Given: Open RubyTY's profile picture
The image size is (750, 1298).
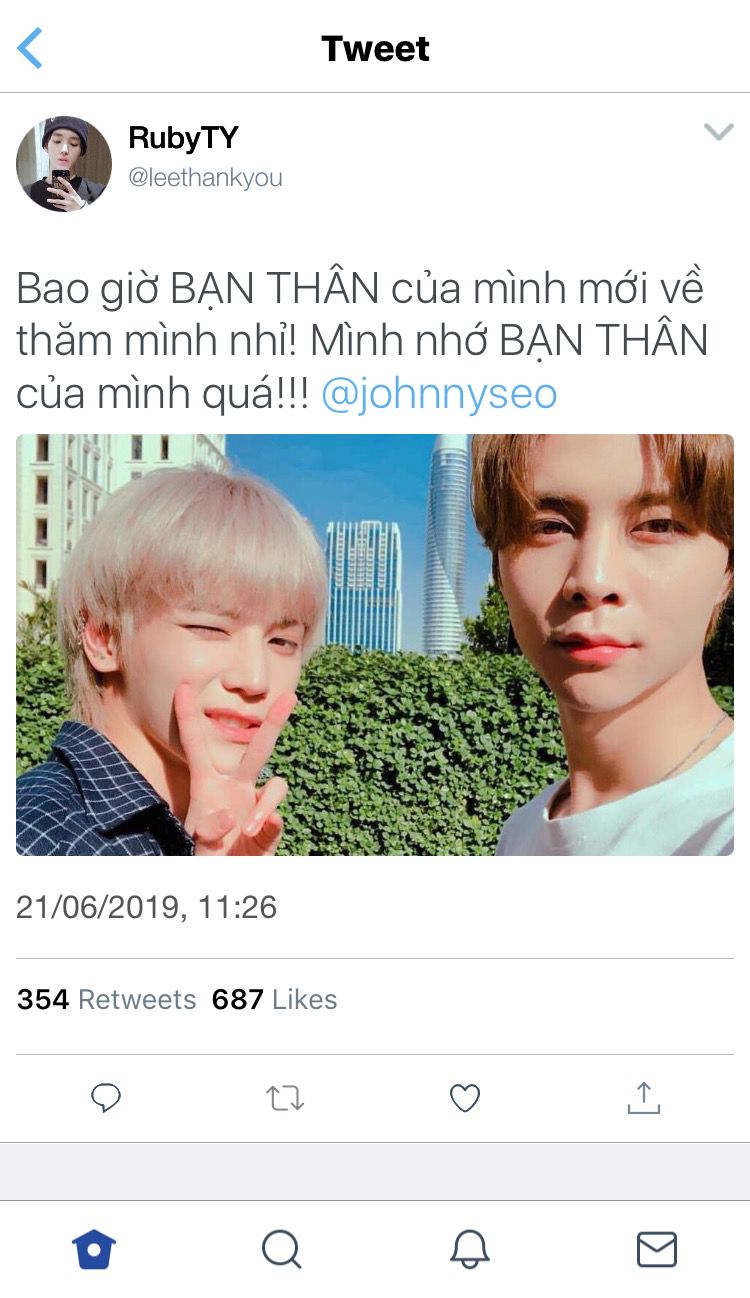Looking at the screenshot, I should [x=64, y=164].
